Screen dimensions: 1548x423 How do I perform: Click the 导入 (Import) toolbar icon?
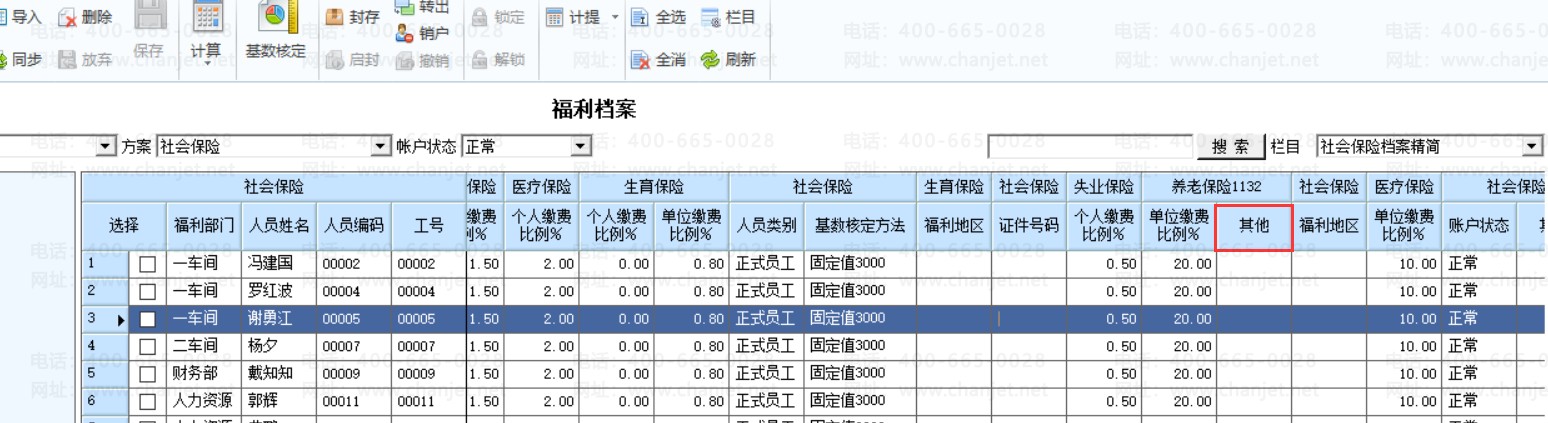point(8,17)
